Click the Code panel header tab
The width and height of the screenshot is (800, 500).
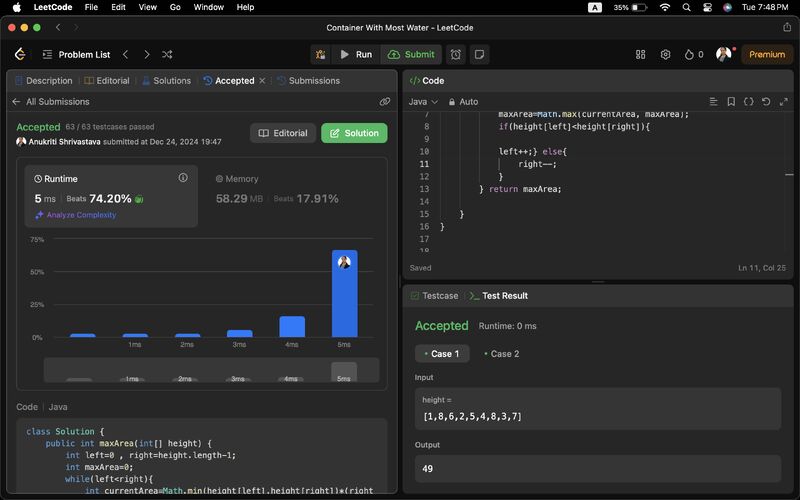tap(427, 81)
